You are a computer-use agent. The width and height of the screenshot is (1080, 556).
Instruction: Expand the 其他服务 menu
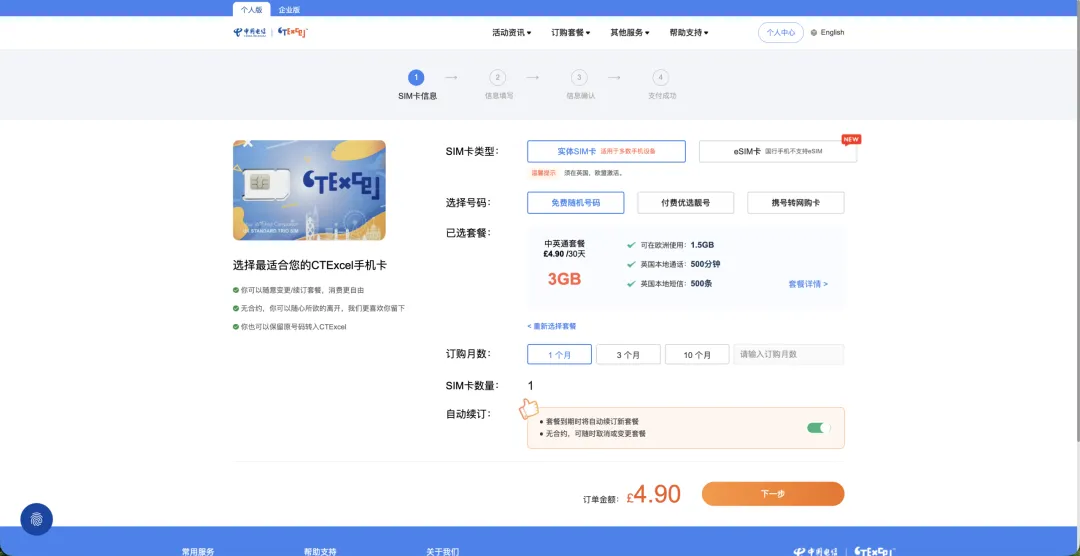[630, 32]
